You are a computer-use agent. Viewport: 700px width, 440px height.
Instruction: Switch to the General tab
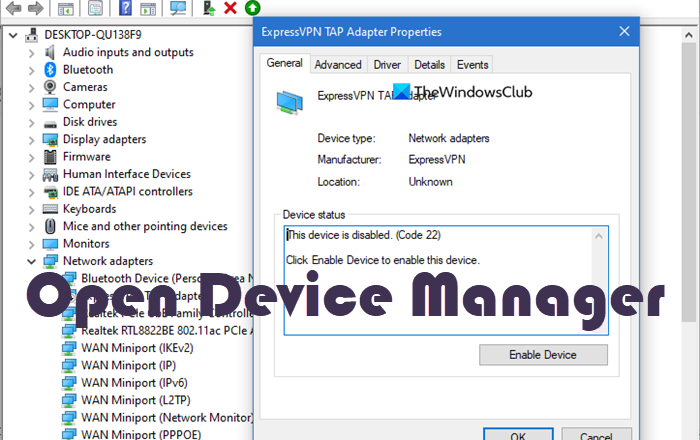284,63
